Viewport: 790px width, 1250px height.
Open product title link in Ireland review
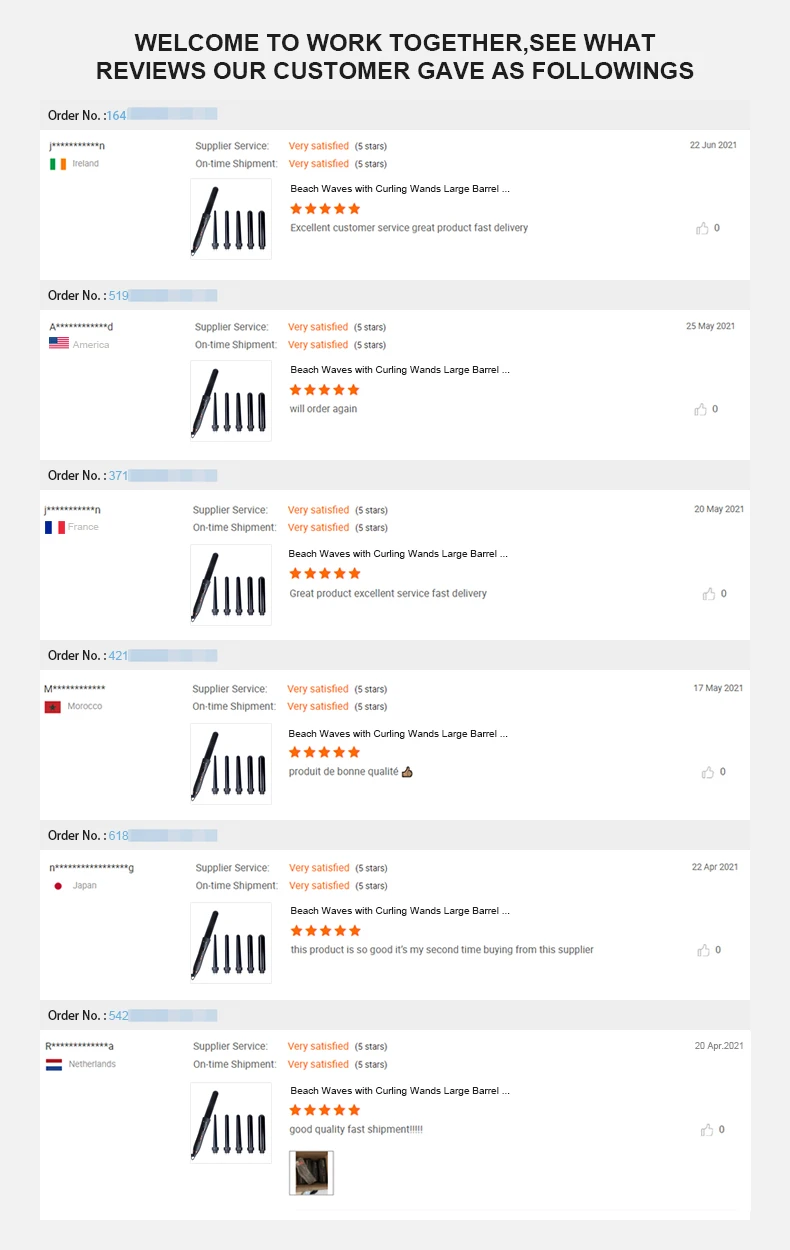tap(400, 188)
